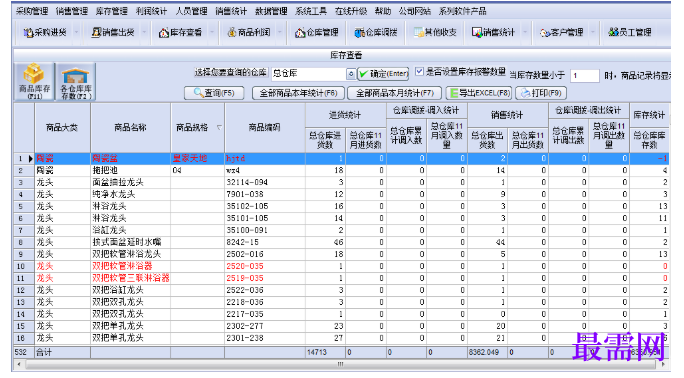Image resolution: width=684 pixels, height=378 pixels.
Task: Expand the arrow next to 商品利润
Action: [280, 32]
